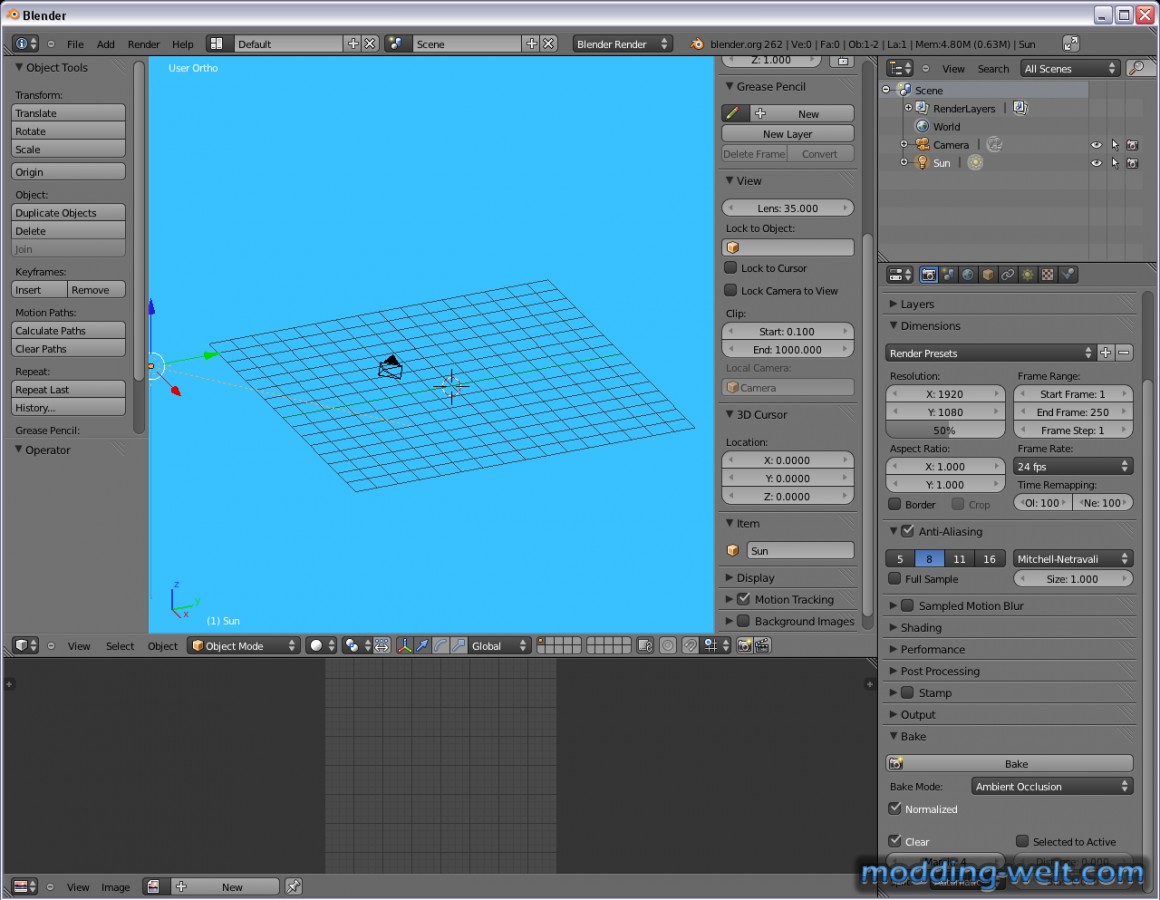This screenshot has height=900, width=1160.
Task: Open the Particles properties icon
Action: click(x=1068, y=275)
